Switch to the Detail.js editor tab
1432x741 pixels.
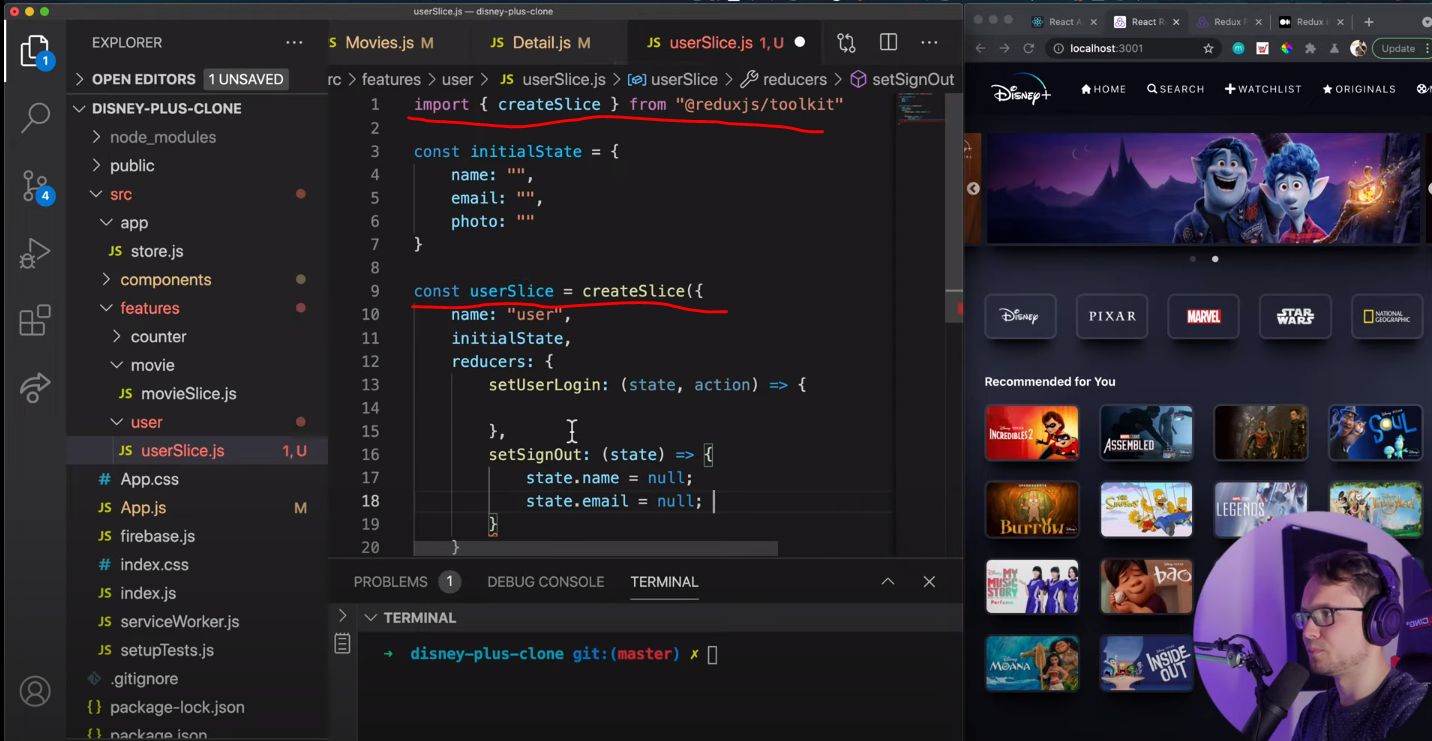(541, 43)
